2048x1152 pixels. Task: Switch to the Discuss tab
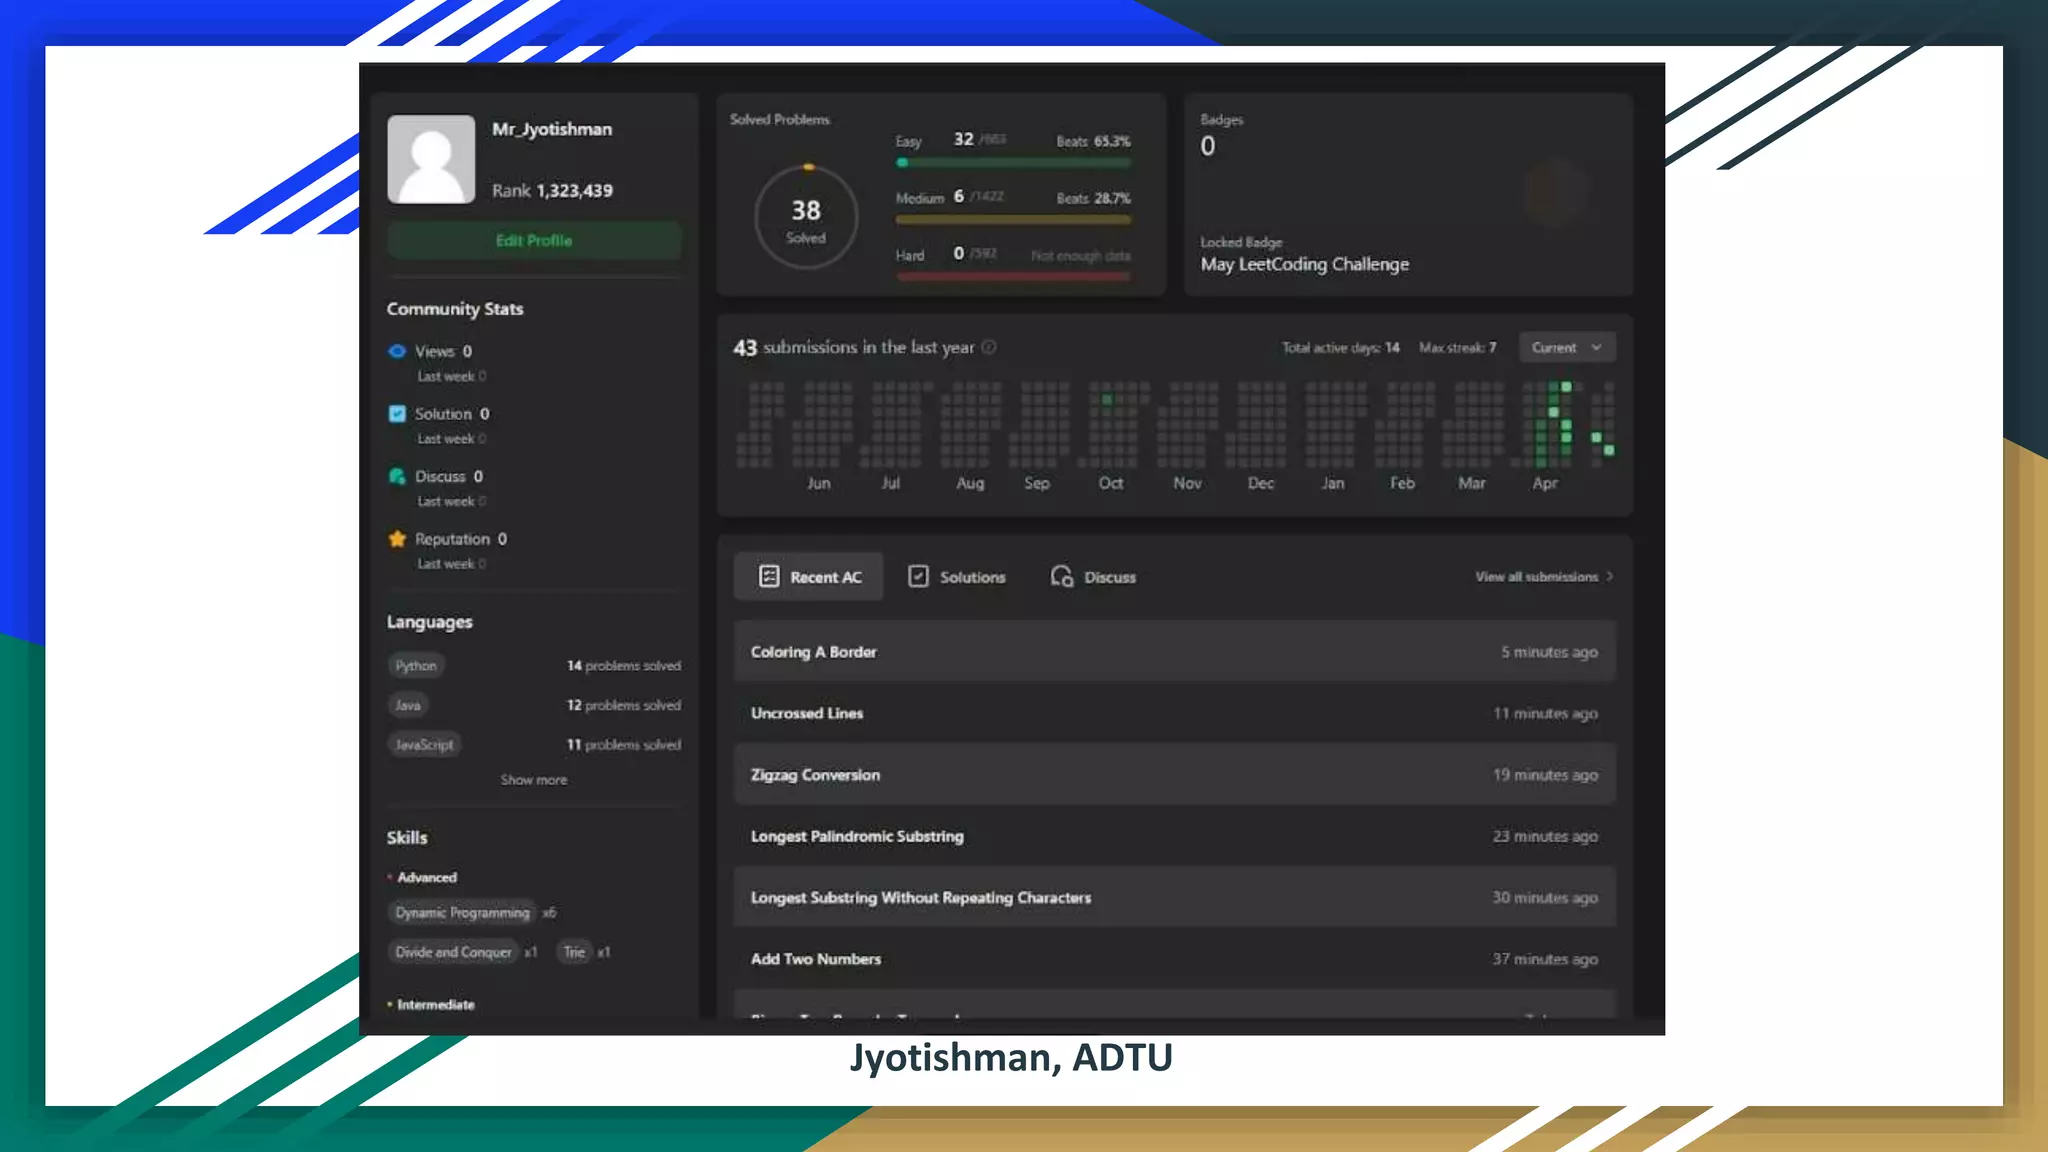coord(1109,577)
